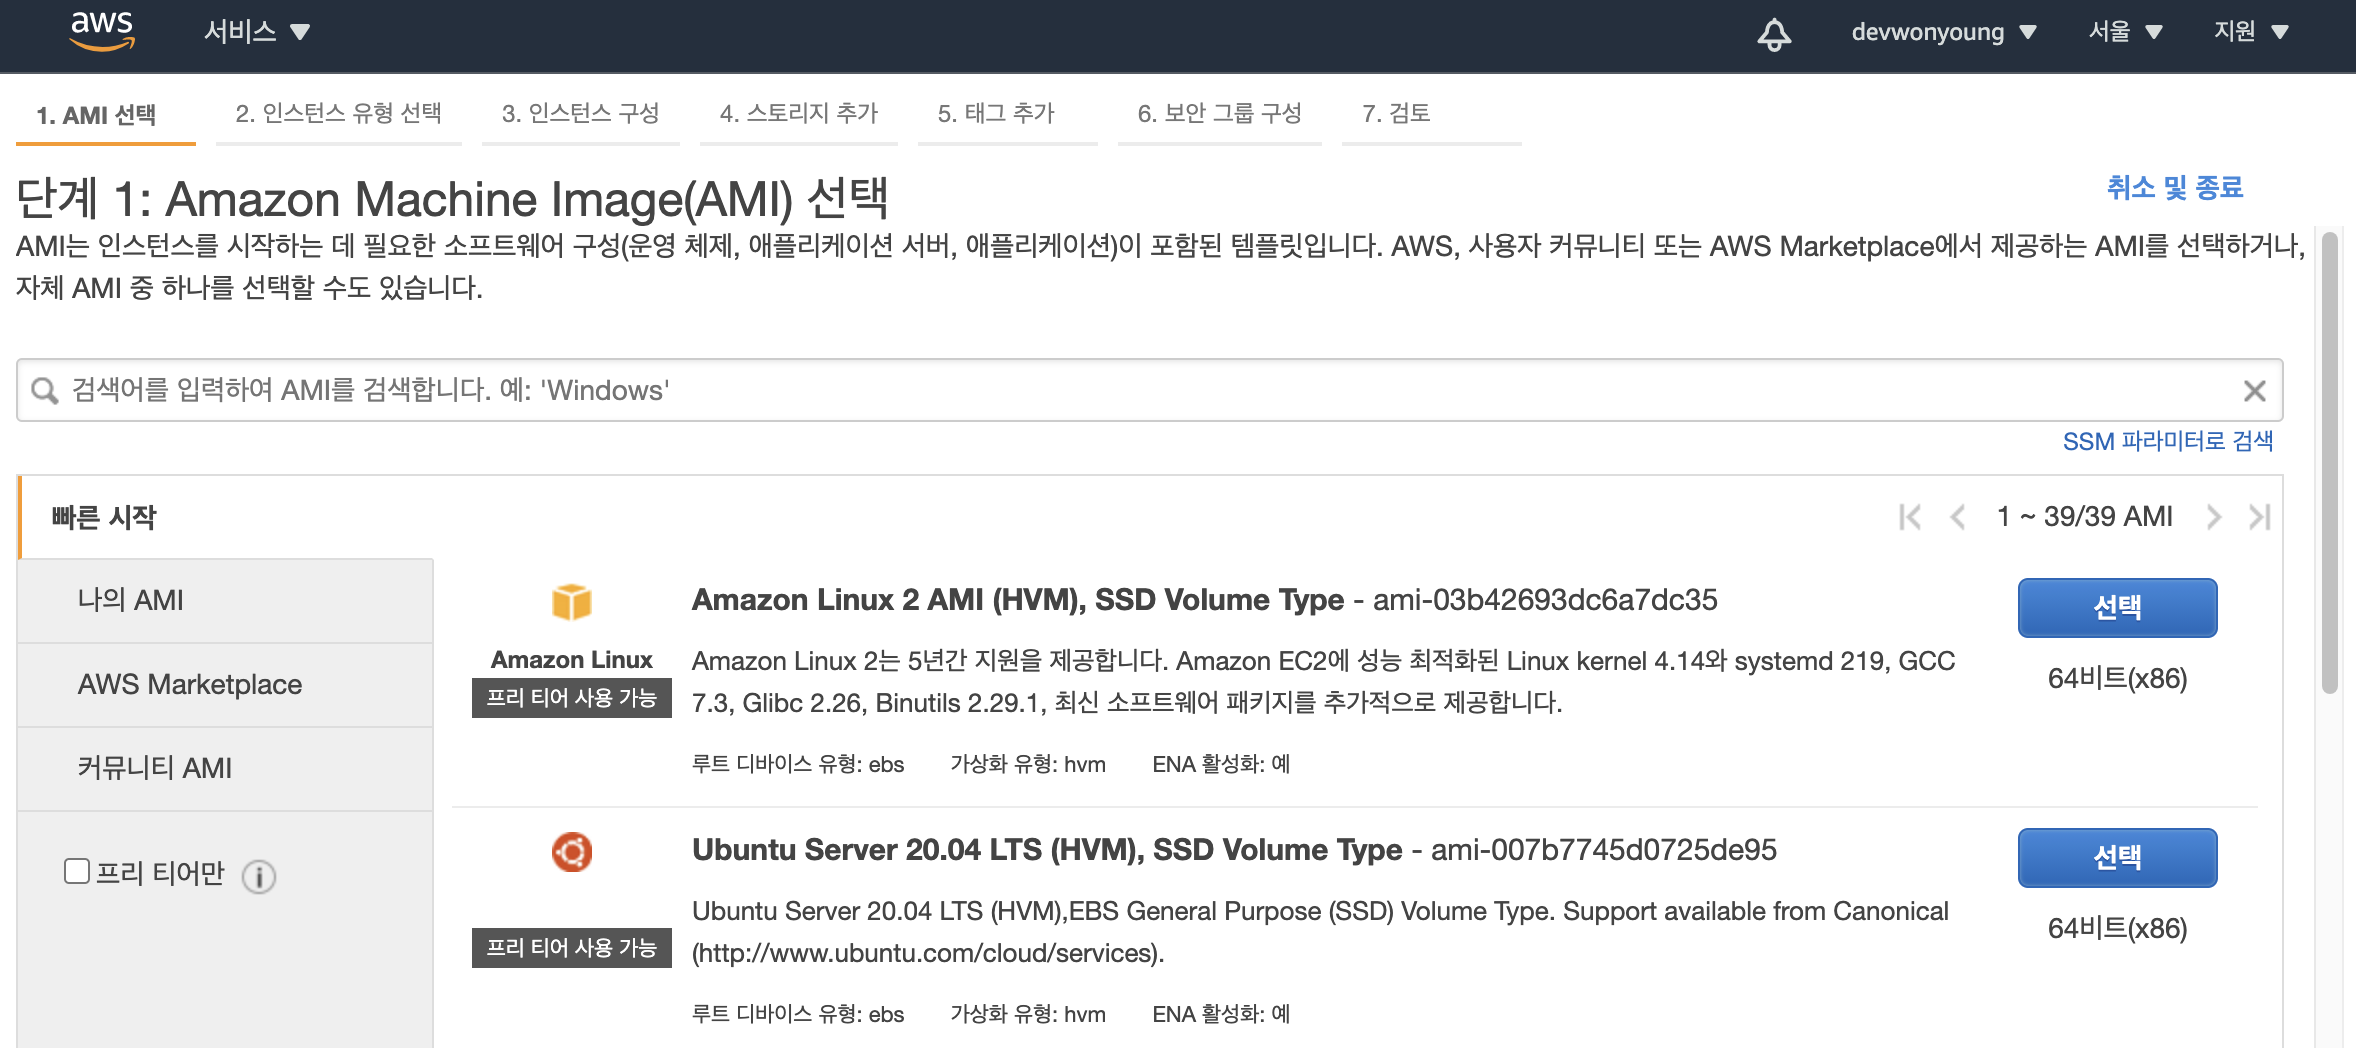This screenshot has width=2356, height=1048.
Task: Click the Amazon Linux free tier badge
Action: coord(572,698)
